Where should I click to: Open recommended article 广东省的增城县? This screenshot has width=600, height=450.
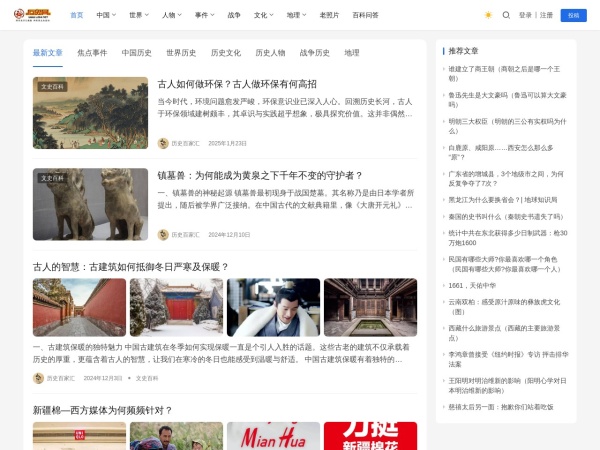click(x=506, y=179)
